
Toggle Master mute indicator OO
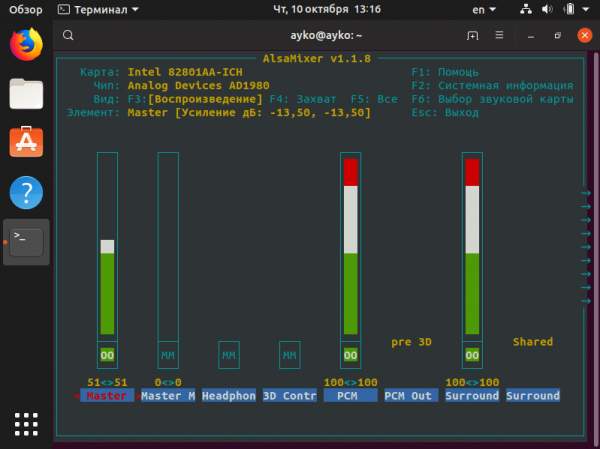pyautogui.click(x=107, y=355)
